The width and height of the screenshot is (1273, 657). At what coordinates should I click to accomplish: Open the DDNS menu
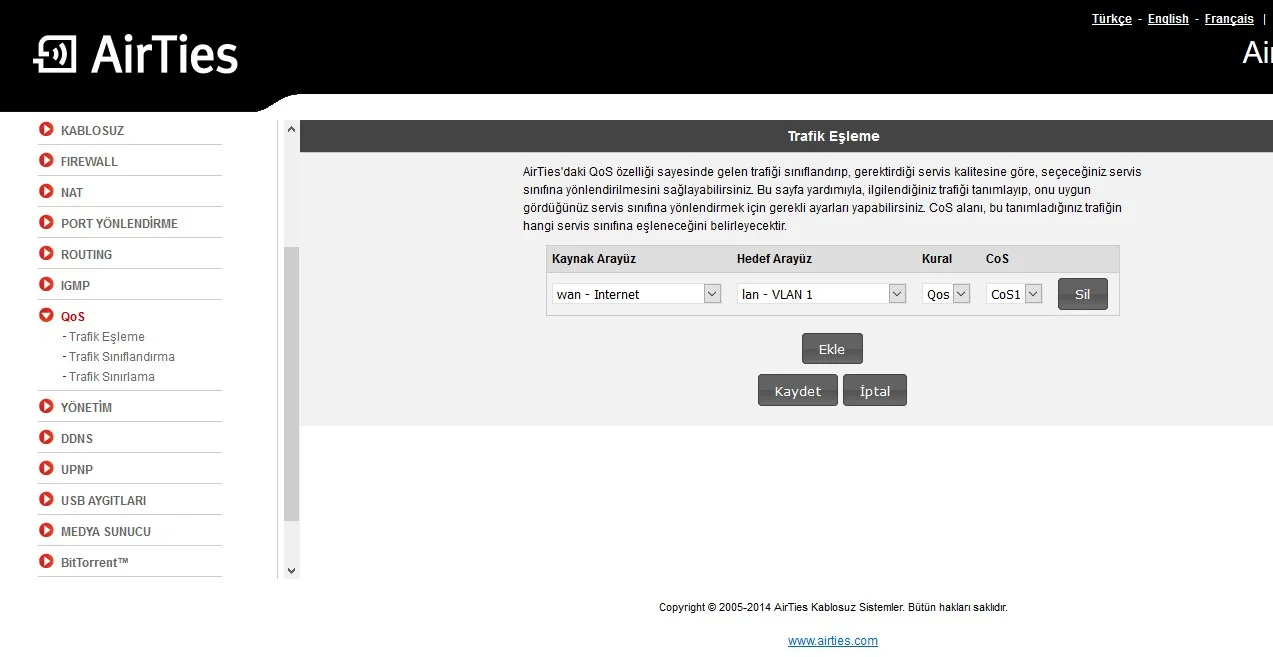pos(77,439)
